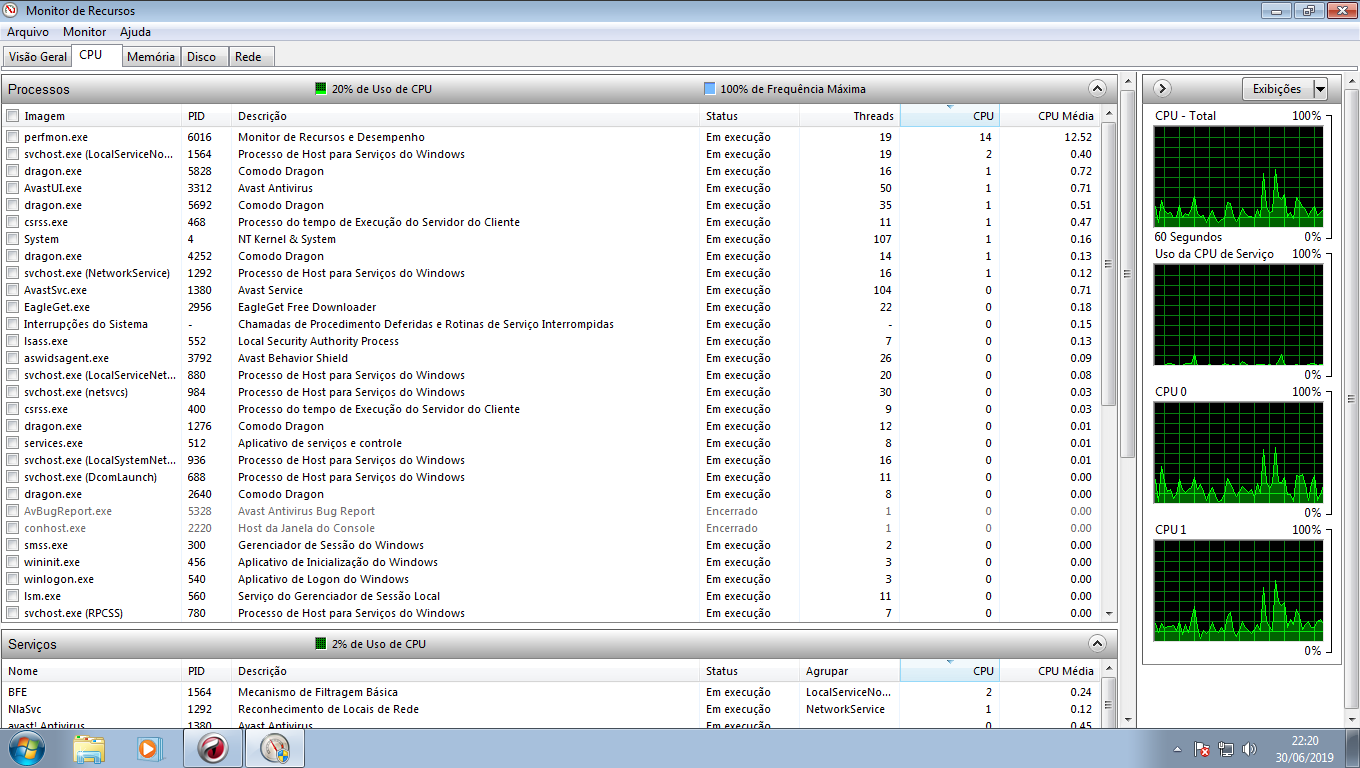The image size is (1360, 768).
Task: Tick the select-all checkbox beside Imagem header
Action: pyautogui.click(x=12, y=116)
